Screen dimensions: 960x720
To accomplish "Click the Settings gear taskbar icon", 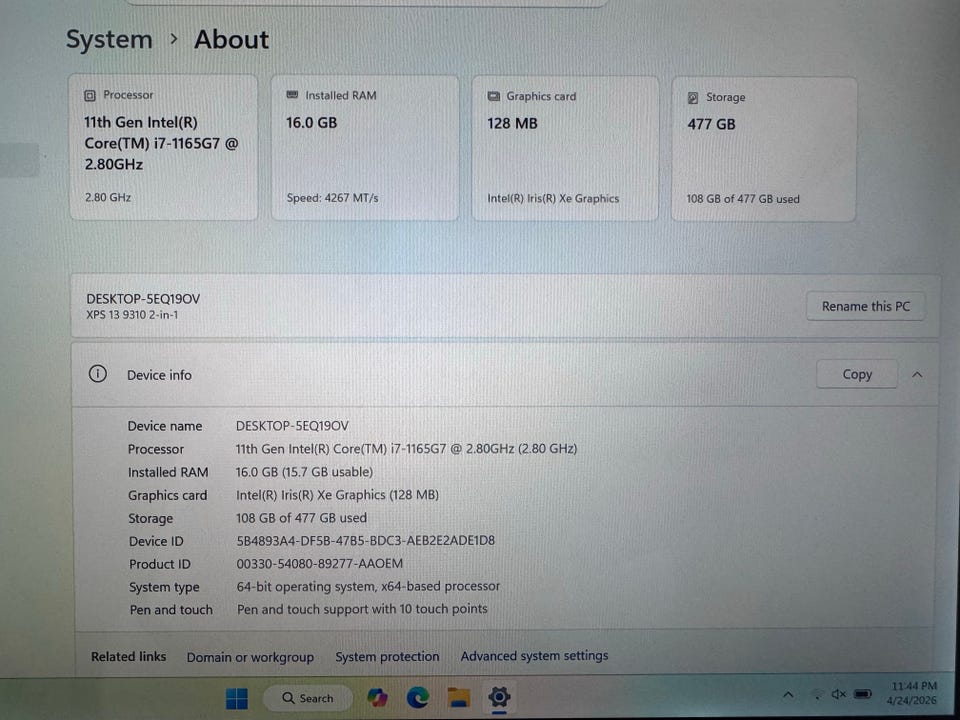I will [499, 697].
